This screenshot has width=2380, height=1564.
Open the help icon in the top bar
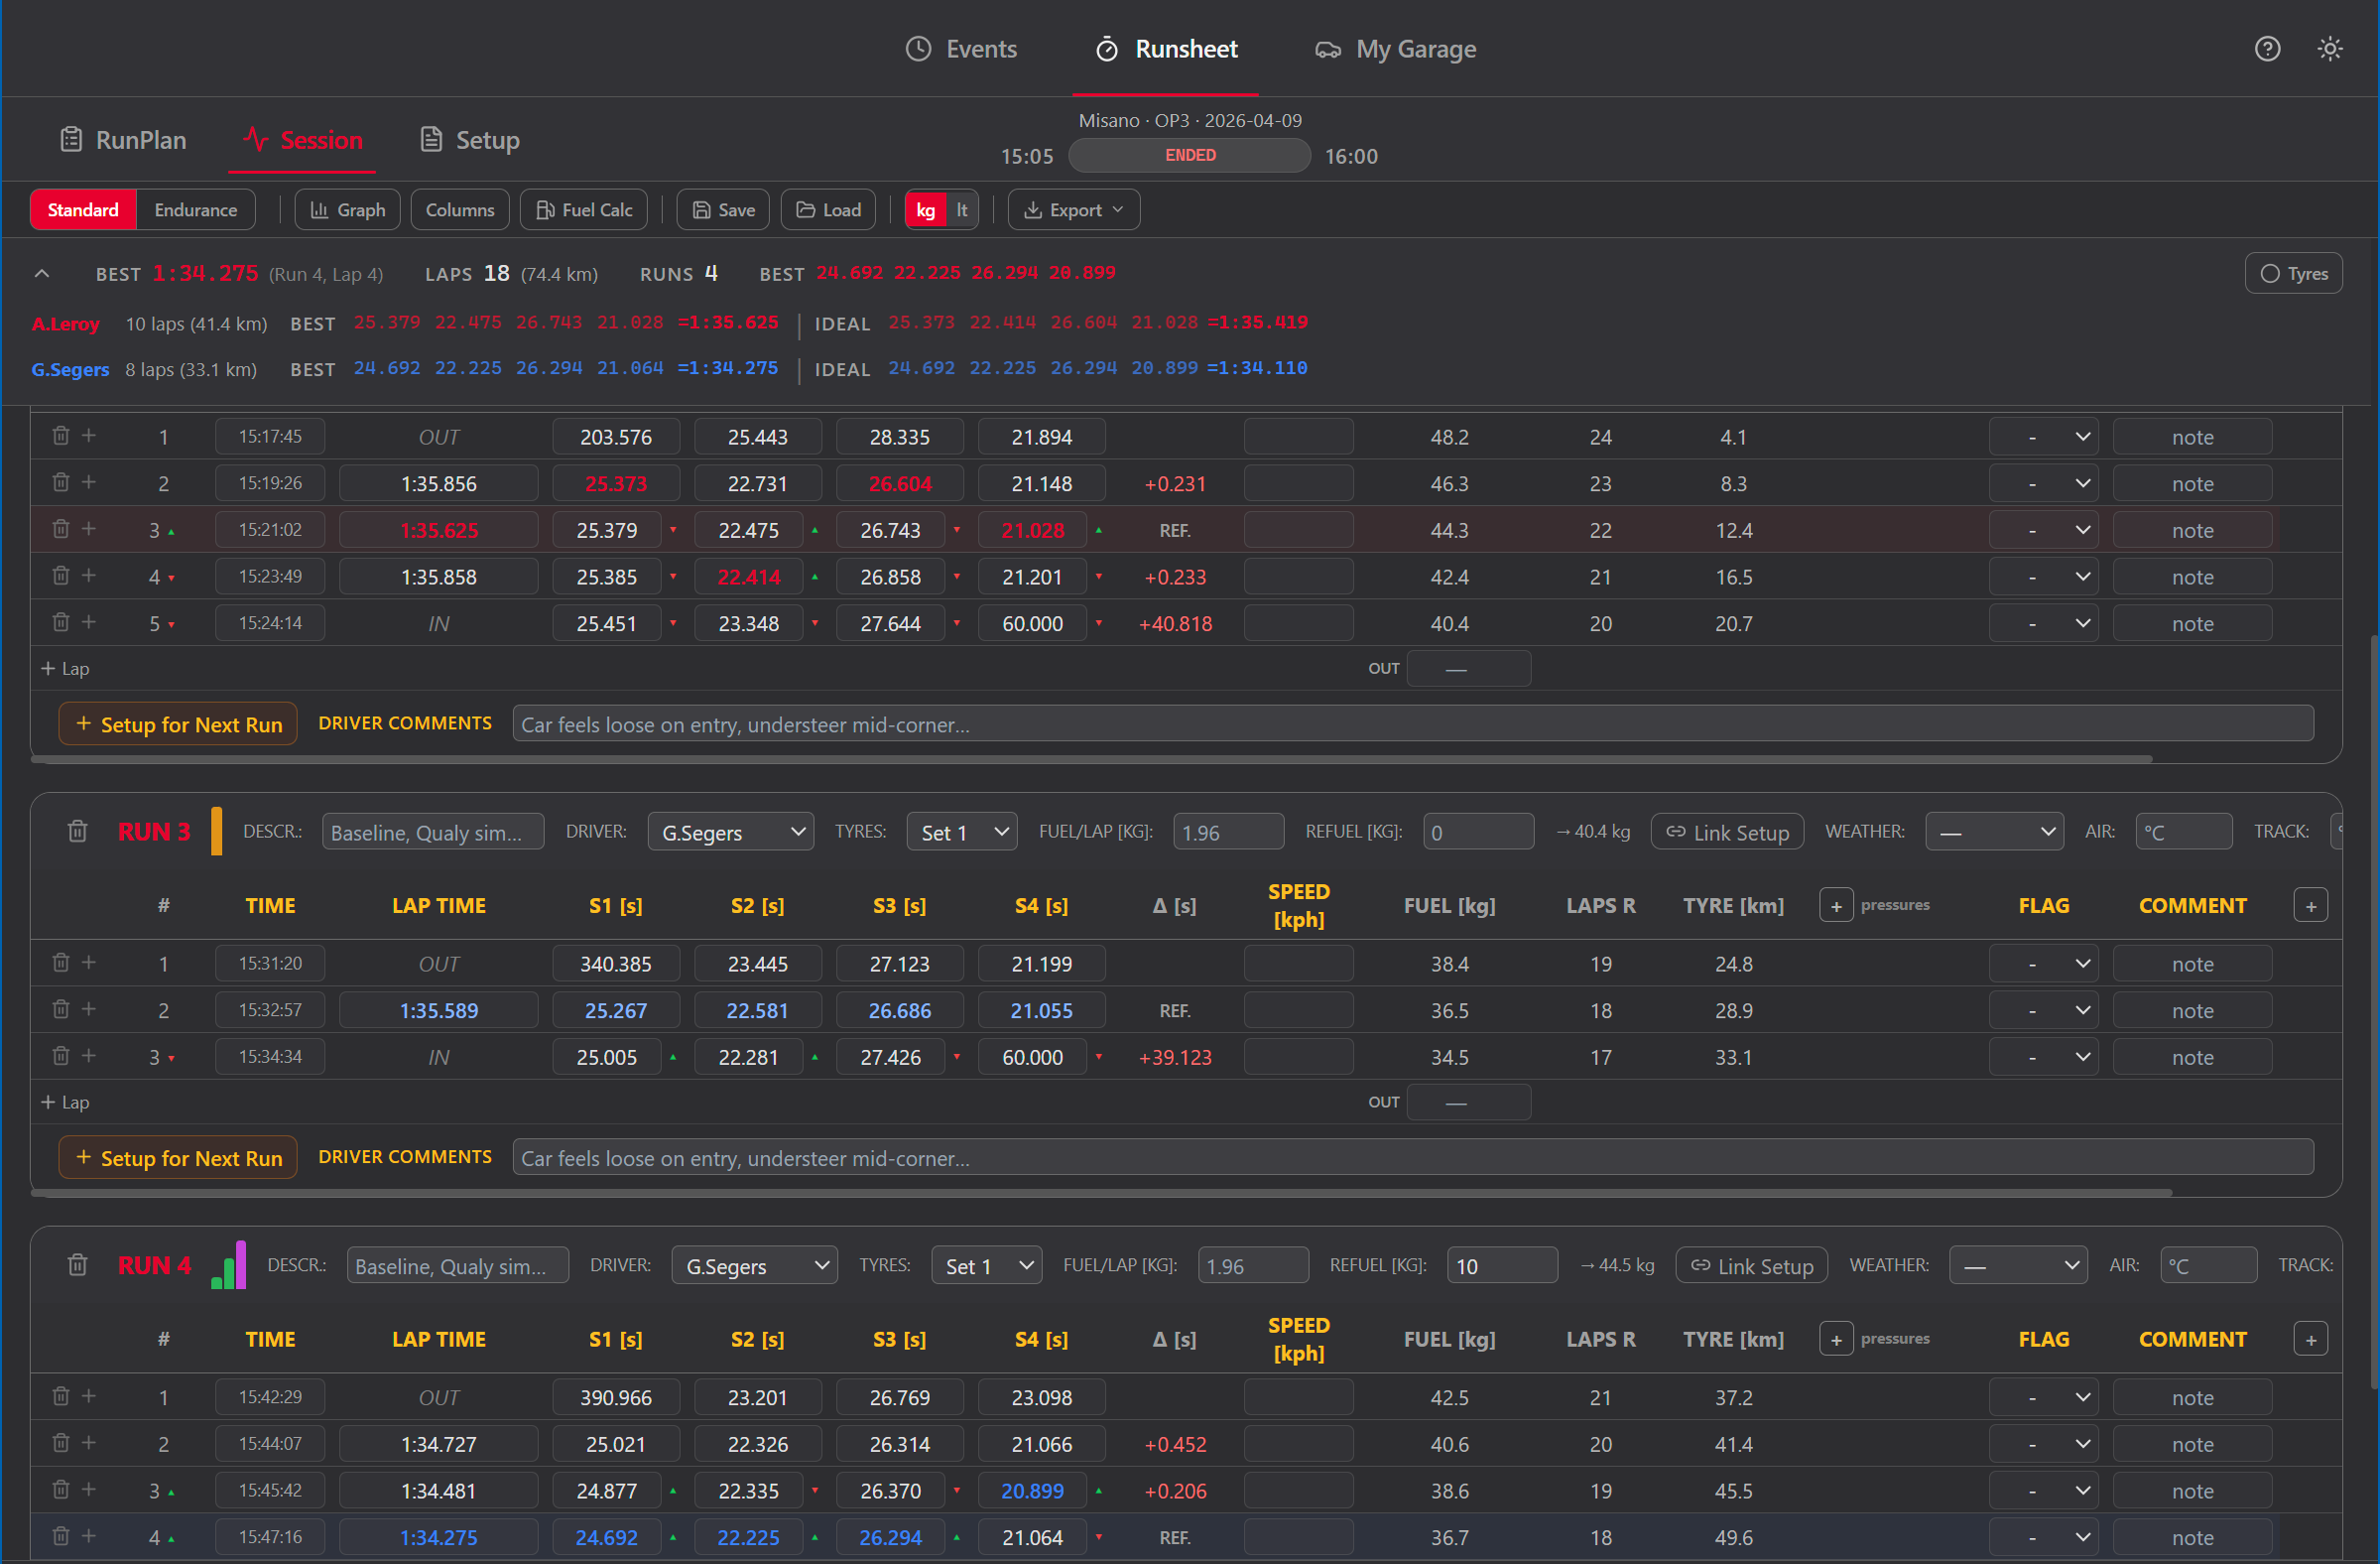[x=2266, y=48]
